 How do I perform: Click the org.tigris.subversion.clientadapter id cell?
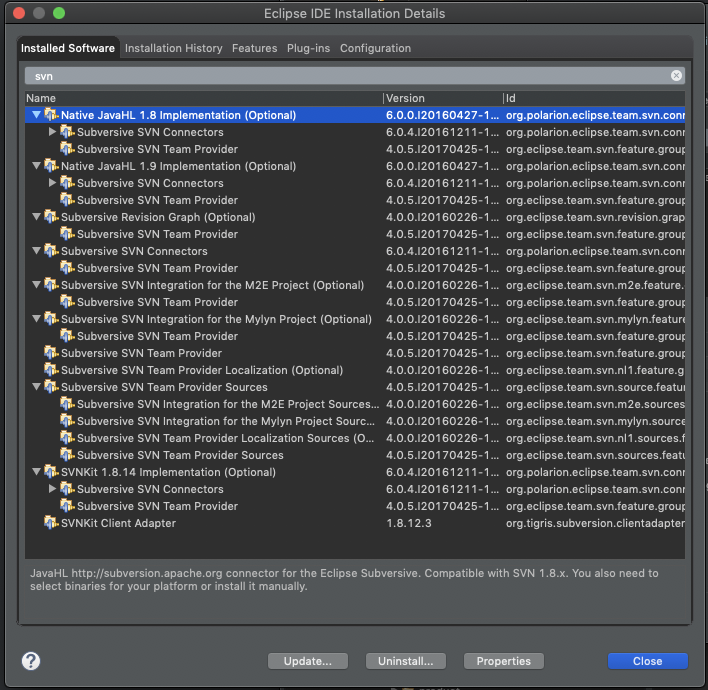[595, 523]
